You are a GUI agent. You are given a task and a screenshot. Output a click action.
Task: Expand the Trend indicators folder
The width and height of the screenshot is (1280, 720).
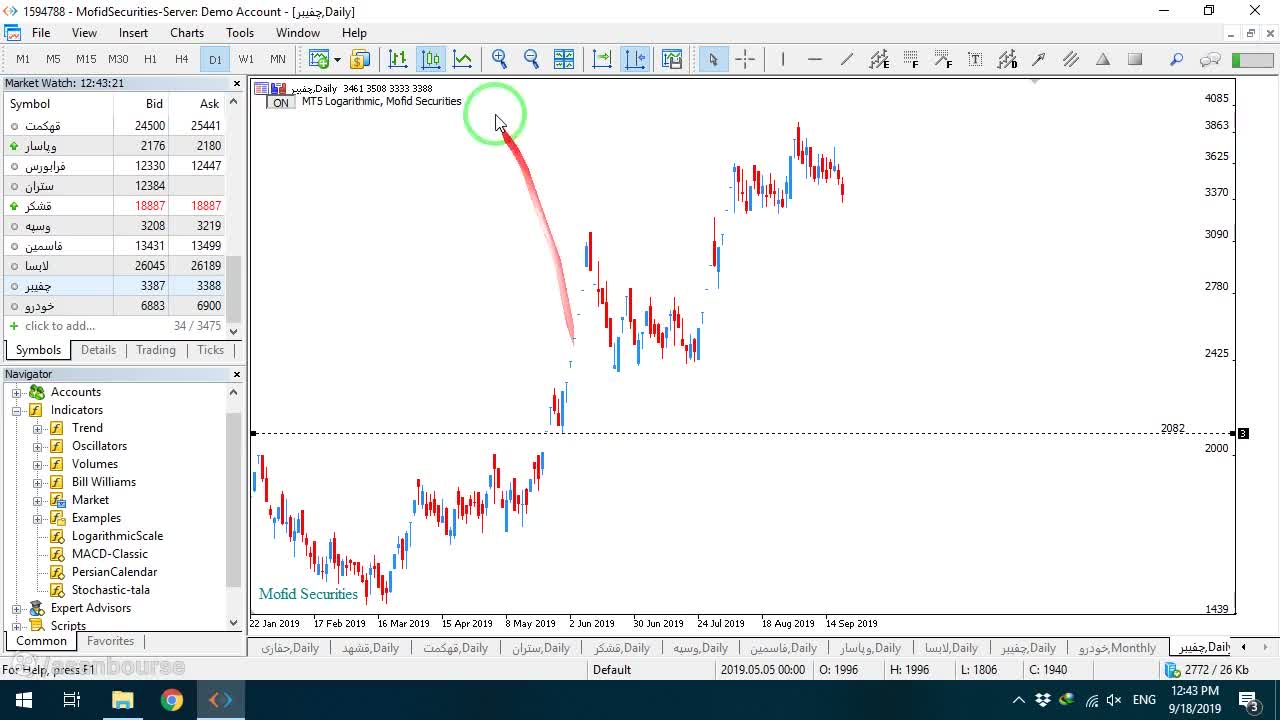tap(38, 428)
